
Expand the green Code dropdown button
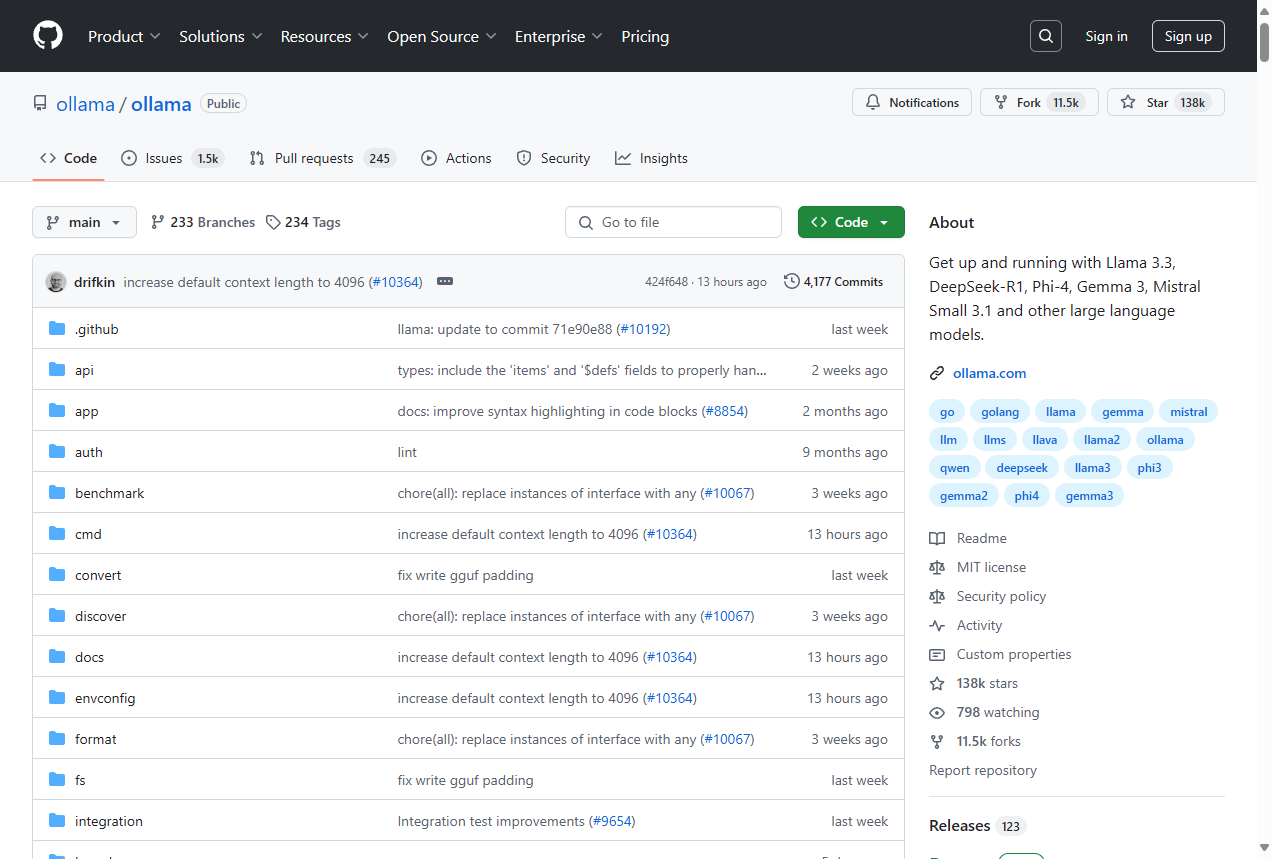850,222
